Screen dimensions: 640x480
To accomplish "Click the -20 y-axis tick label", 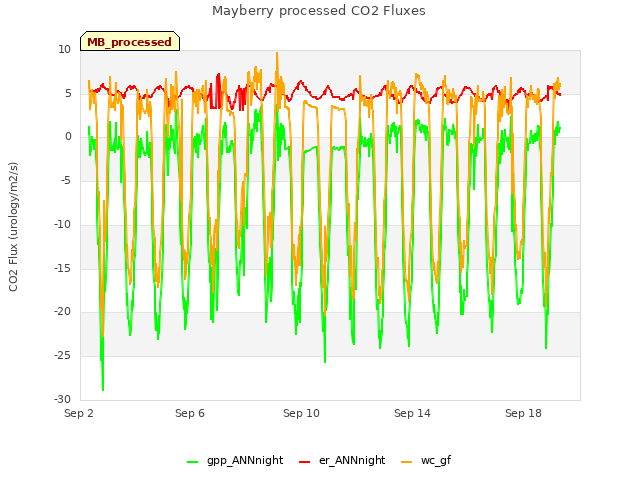I will tap(62, 312).
